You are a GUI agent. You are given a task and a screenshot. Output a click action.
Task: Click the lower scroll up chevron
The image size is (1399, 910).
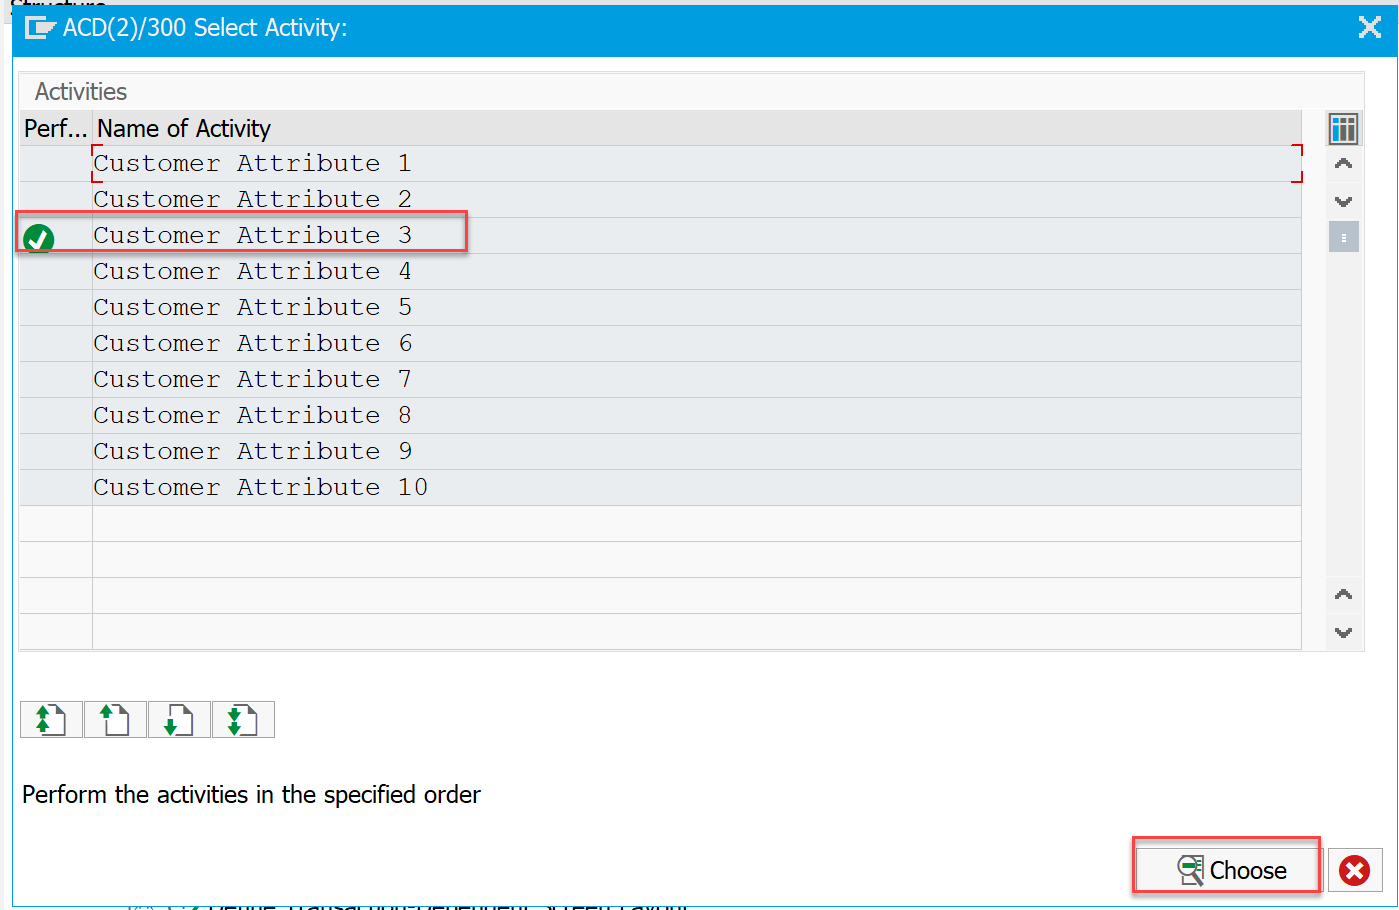(1343, 595)
